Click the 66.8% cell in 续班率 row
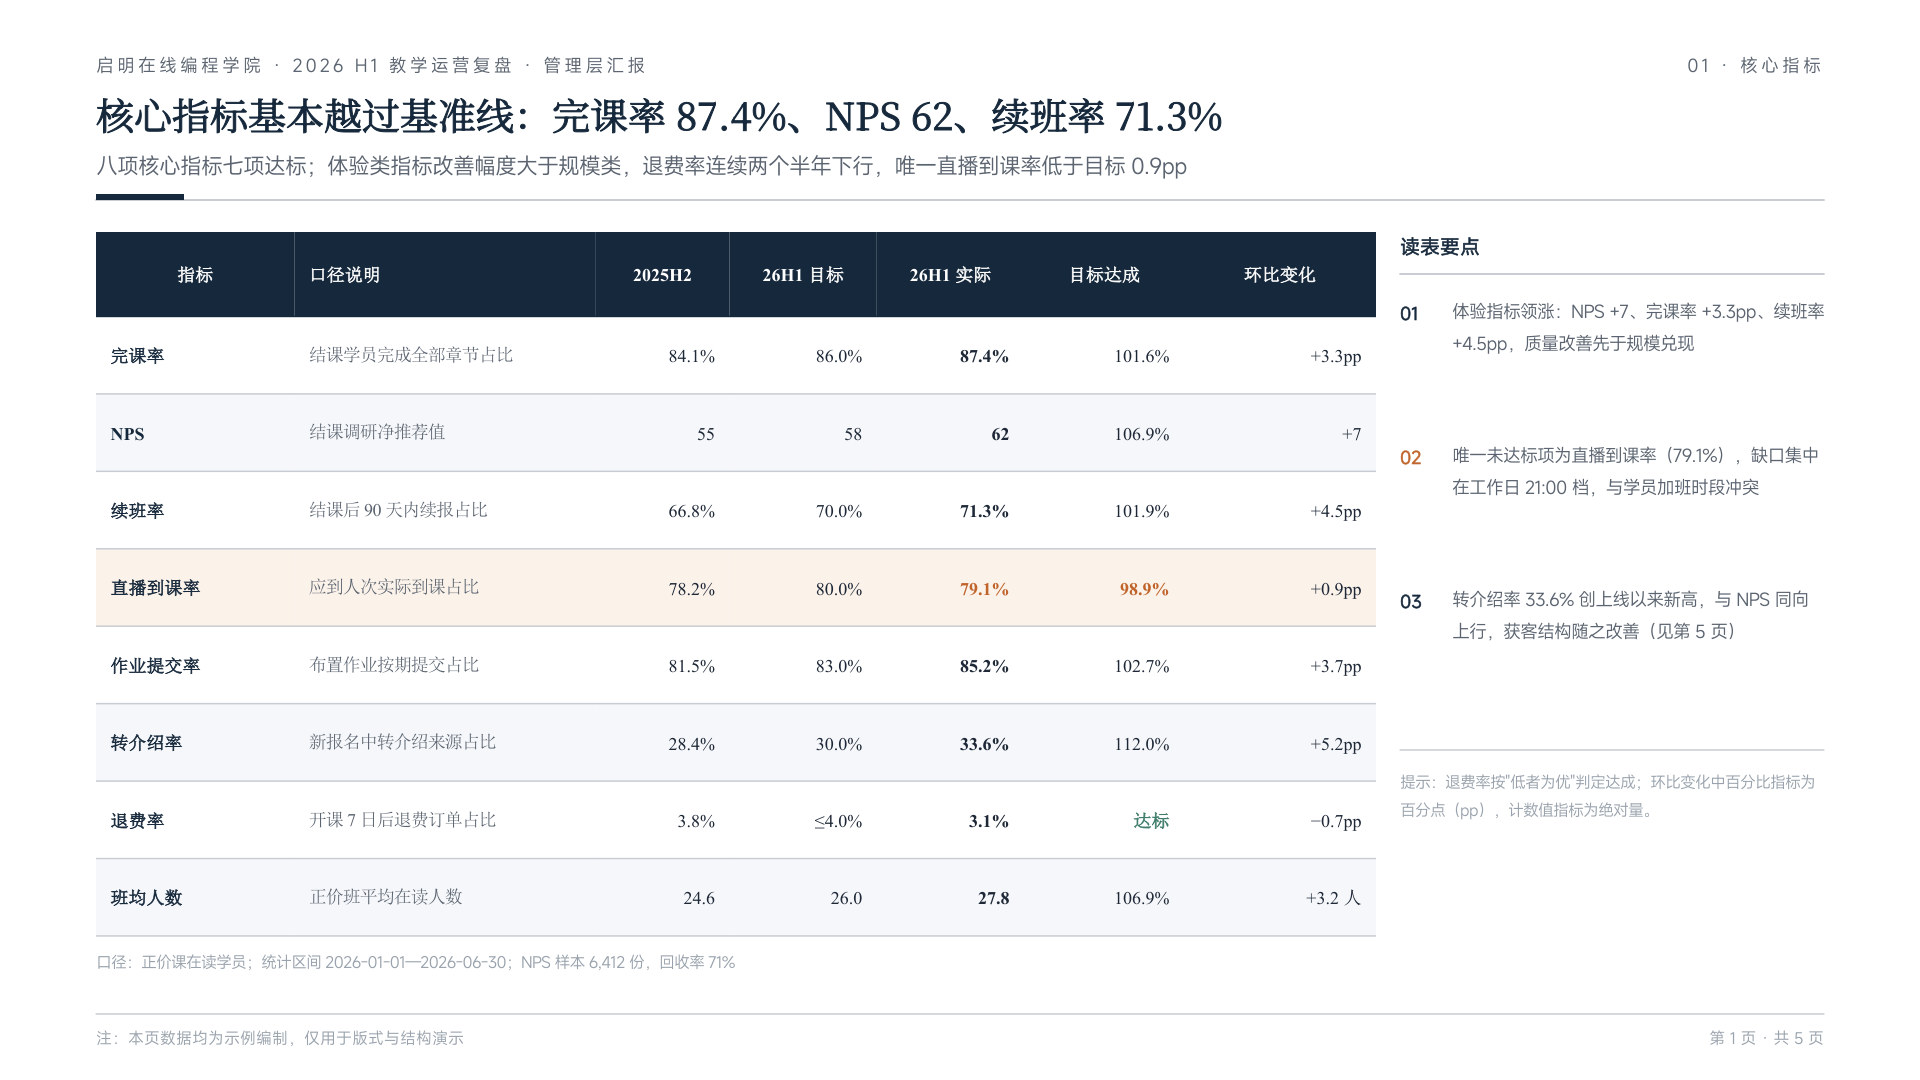The height and width of the screenshot is (1080, 1920). (691, 511)
